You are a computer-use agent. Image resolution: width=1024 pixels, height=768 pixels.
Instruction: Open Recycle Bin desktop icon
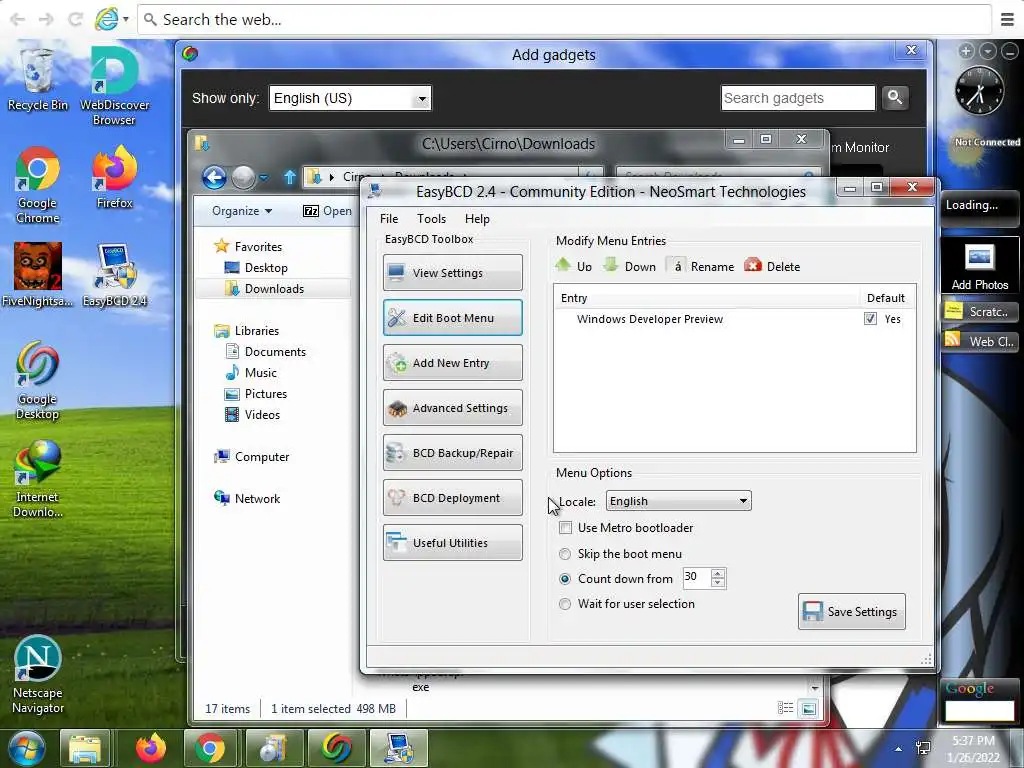click(x=37, y=80)
